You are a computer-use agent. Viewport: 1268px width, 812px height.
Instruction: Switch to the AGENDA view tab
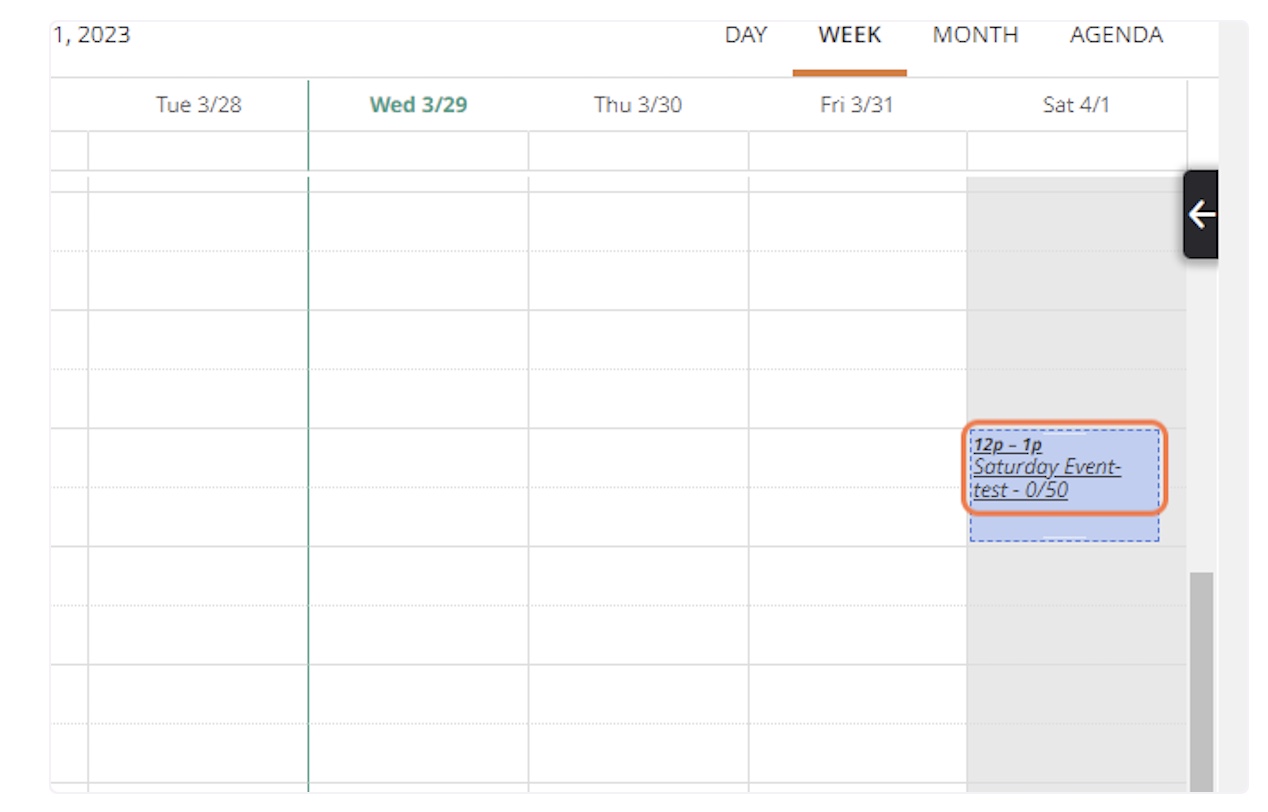point(1116,35)
